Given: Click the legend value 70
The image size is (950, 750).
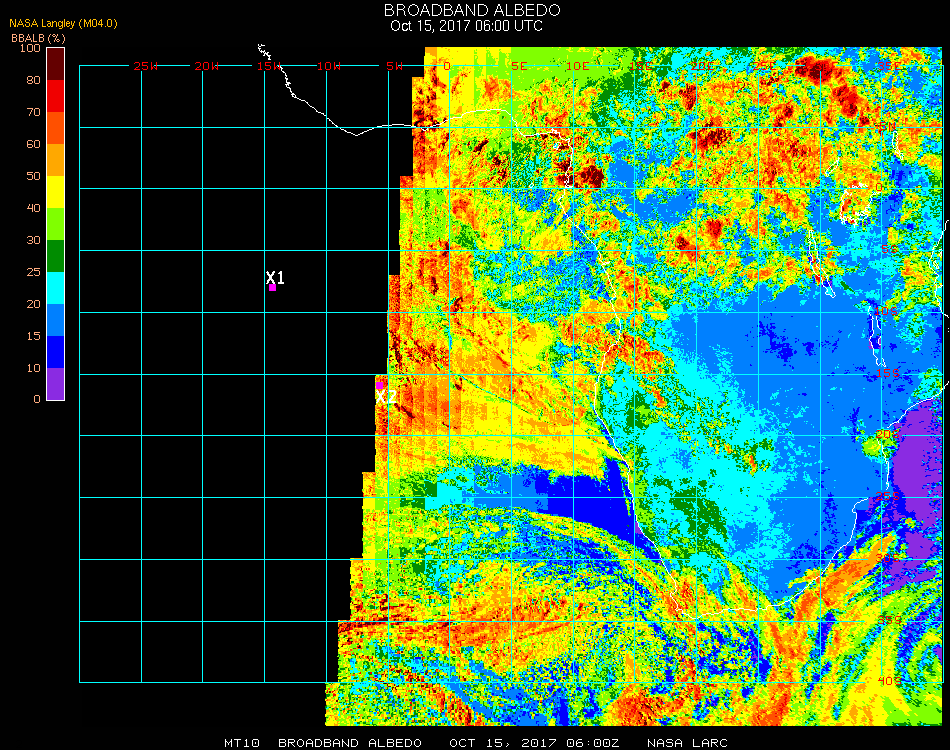Looking at the screenshot, I should click(x=33, y=112).
